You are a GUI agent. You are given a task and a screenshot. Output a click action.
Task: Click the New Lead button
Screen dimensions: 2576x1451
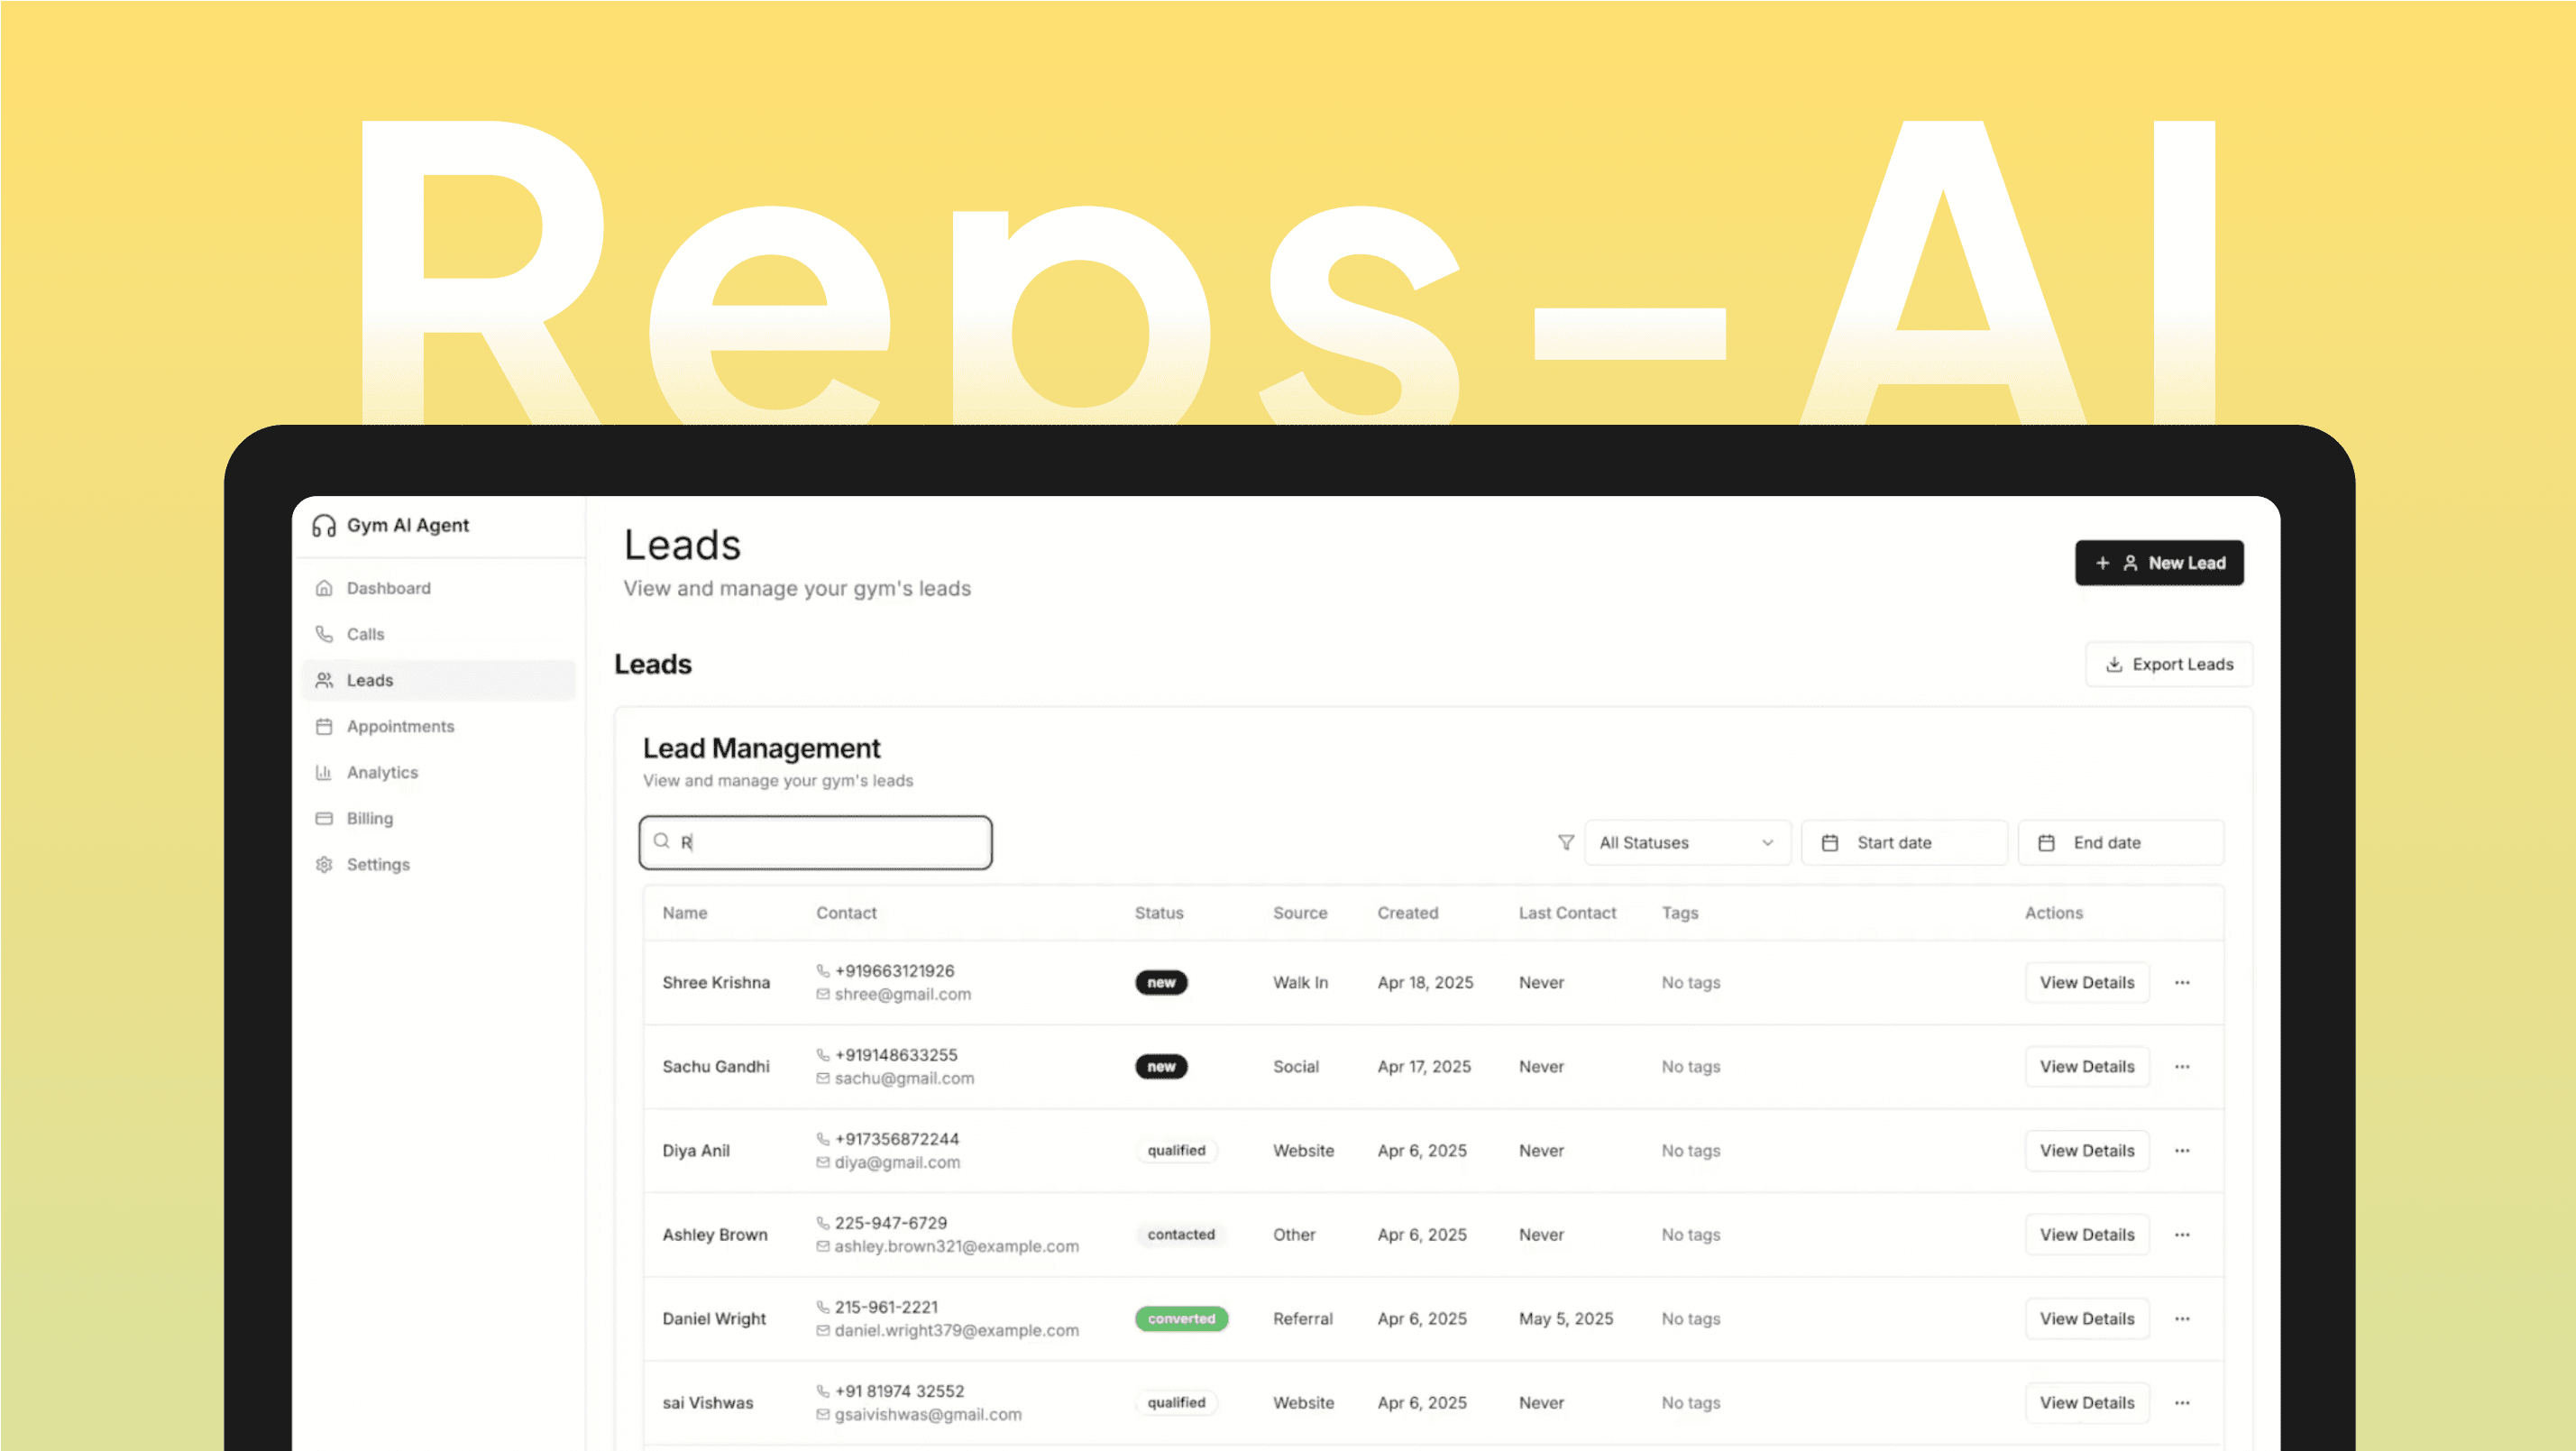tap(2158, 563)
